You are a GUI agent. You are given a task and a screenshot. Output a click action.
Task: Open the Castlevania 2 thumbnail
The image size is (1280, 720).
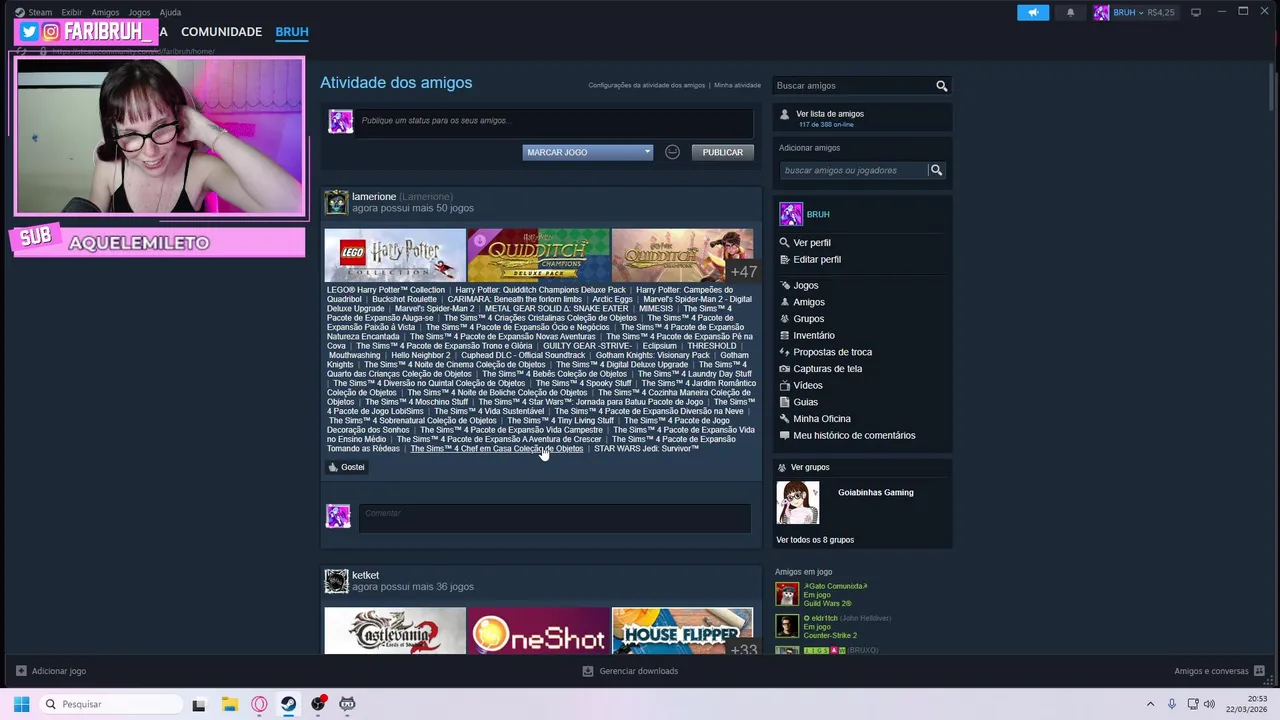[x=395, y=631]
